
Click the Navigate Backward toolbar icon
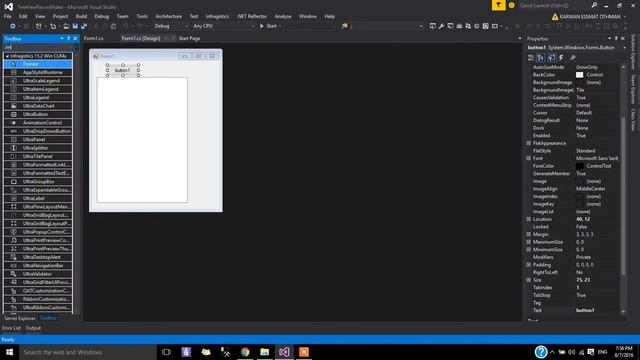tap(13, 26)
